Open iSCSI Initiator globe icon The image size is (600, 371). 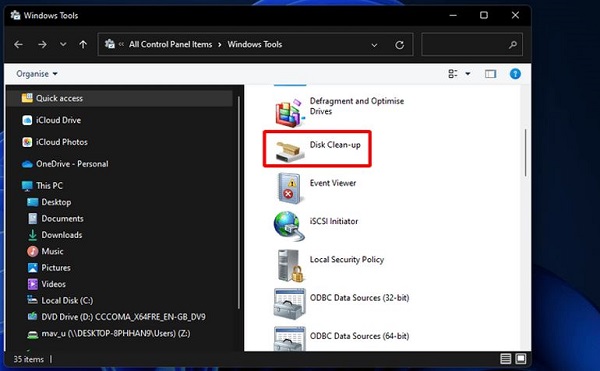[x=289, y=226]
